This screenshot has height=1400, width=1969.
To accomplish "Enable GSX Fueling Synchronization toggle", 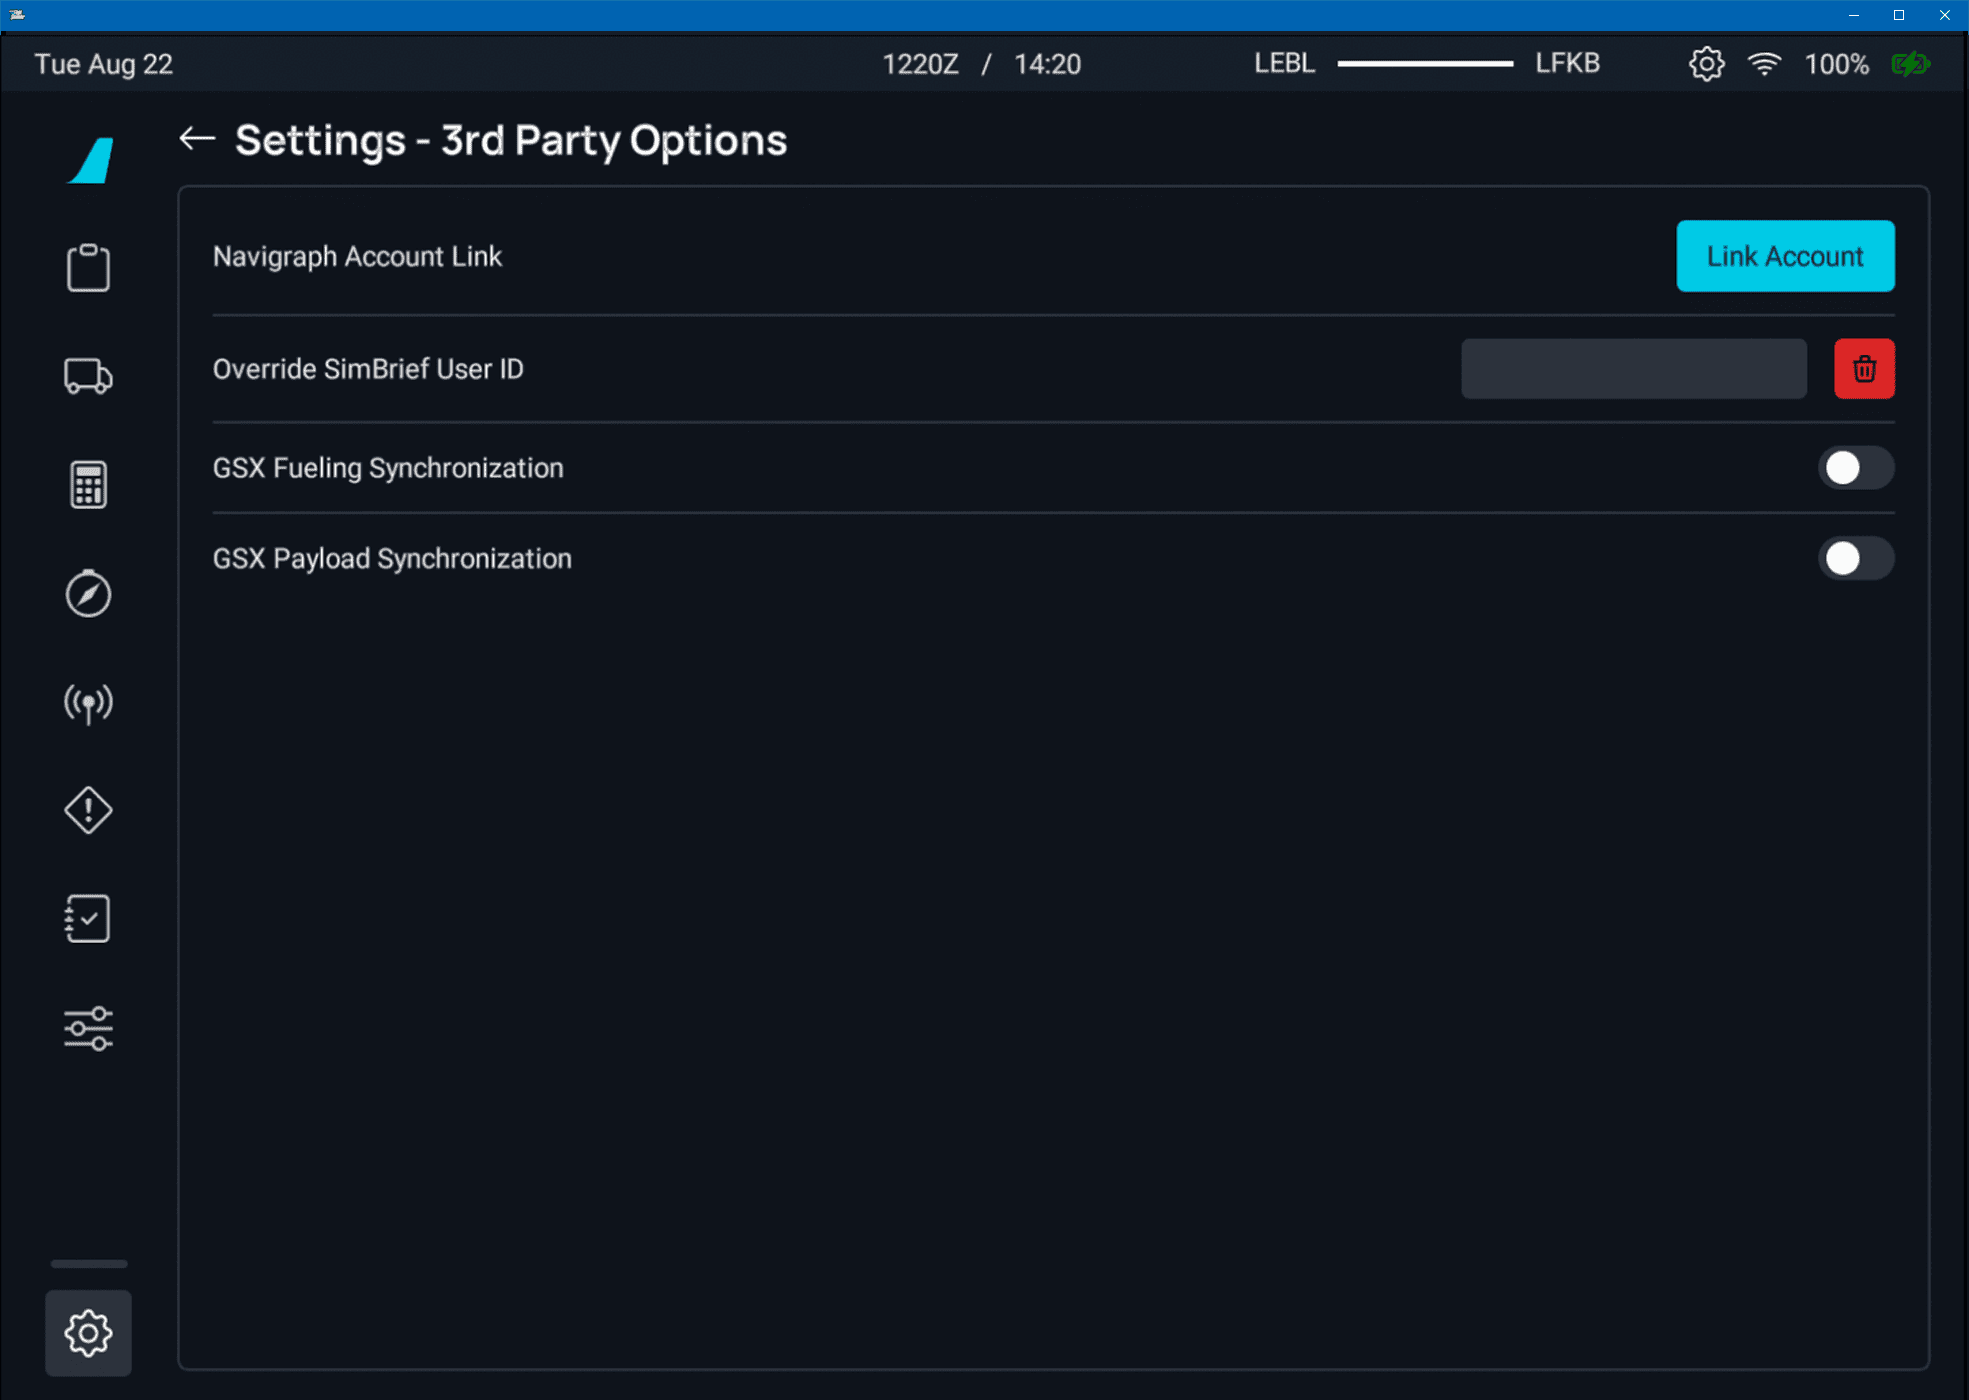I will point(1855,468).
